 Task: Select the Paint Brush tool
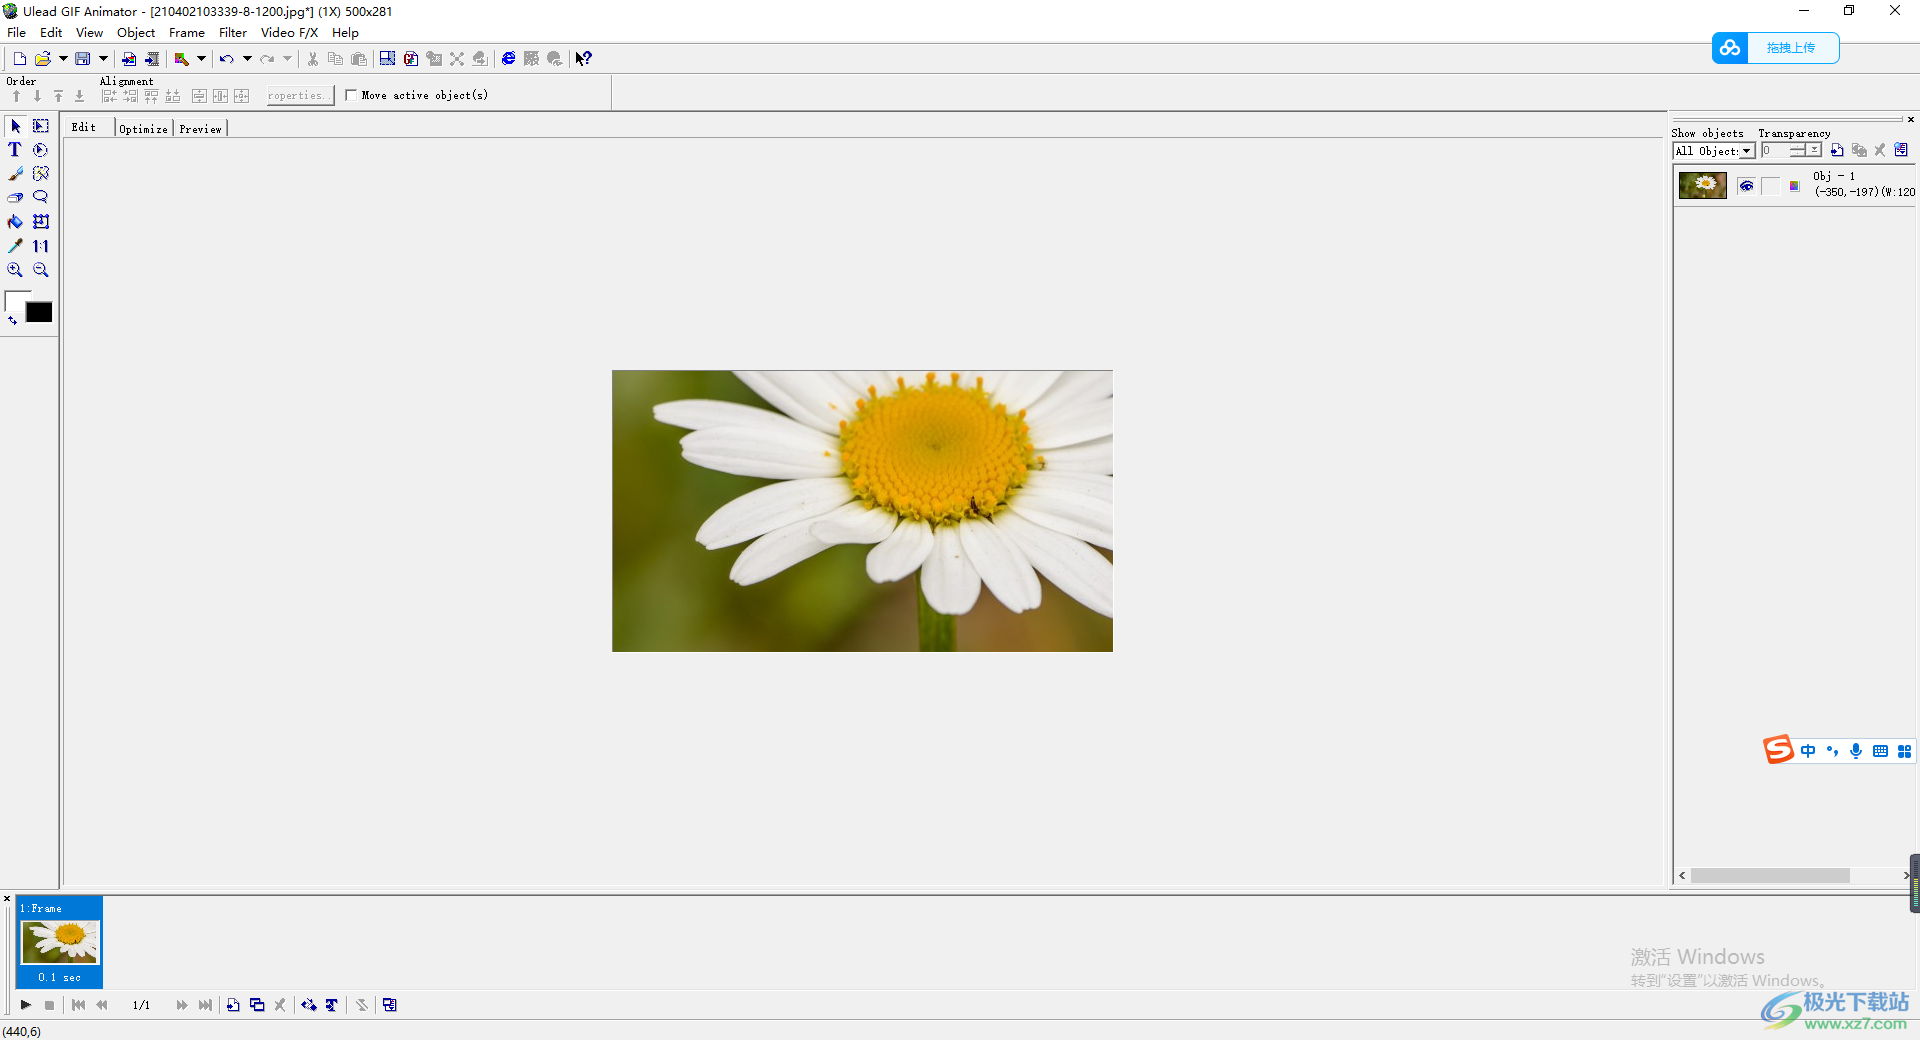pos(15,174)
